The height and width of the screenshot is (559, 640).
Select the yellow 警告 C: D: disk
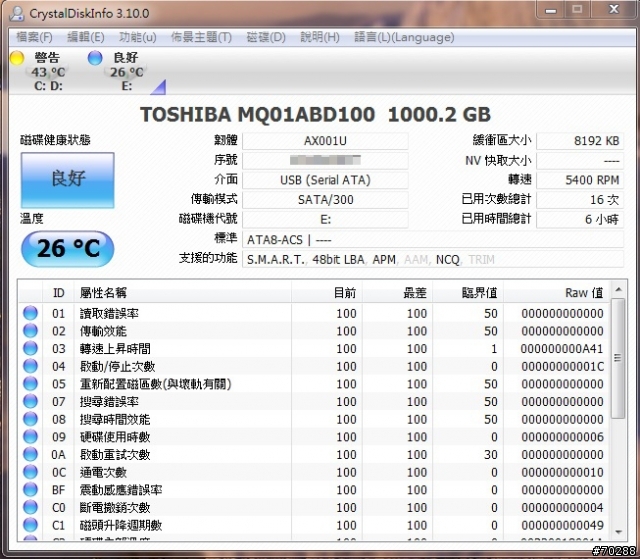point(39,71)
